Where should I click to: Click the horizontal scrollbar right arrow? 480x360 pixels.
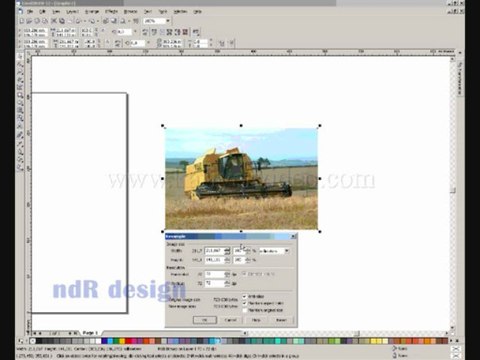447,333
